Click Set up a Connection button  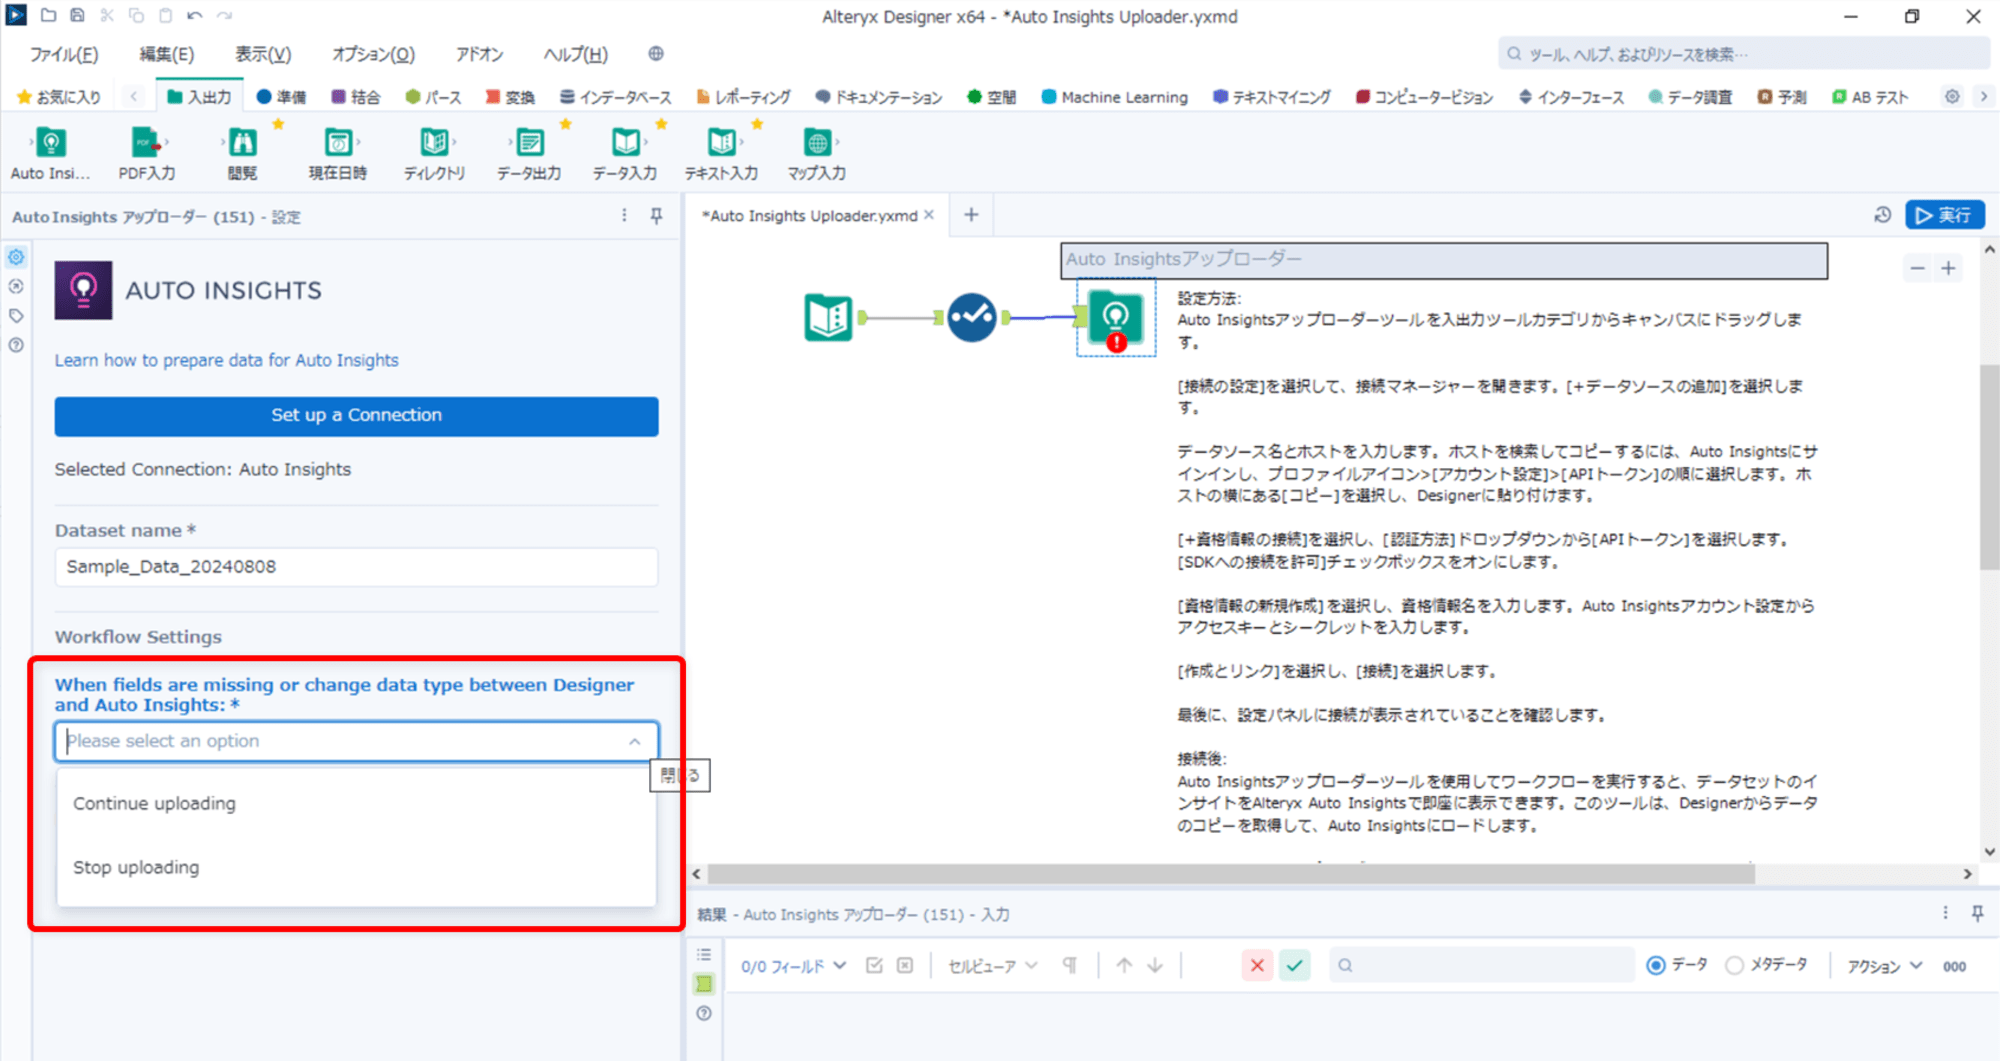356,415
